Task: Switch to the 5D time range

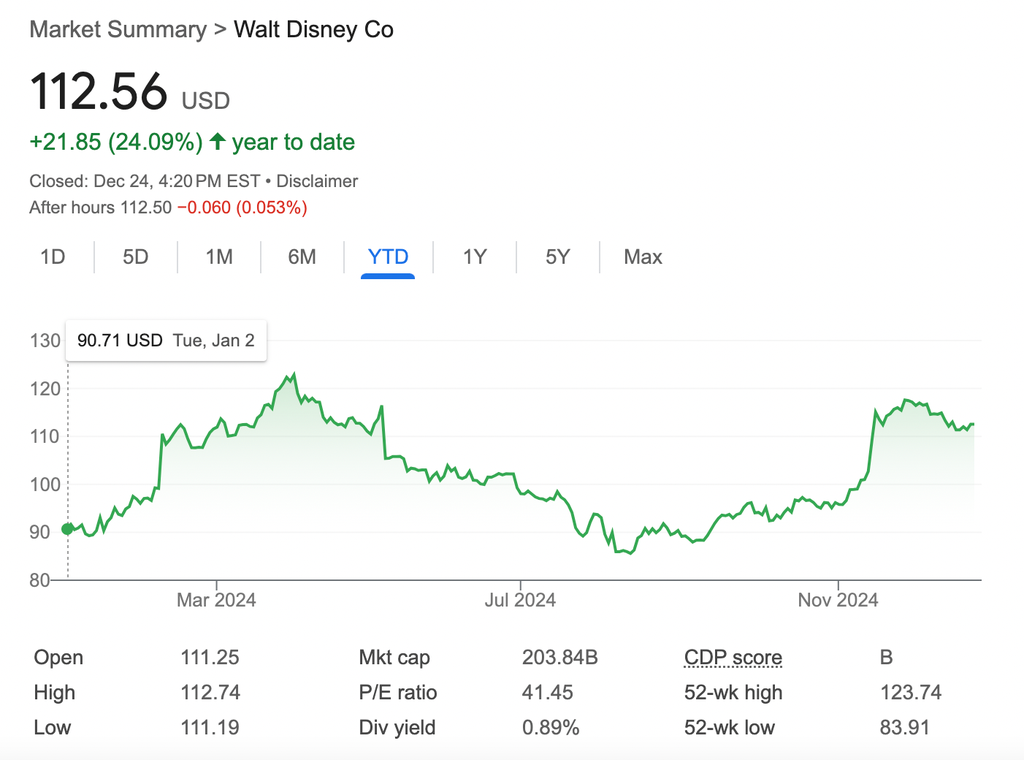Action: coord(136,257)
